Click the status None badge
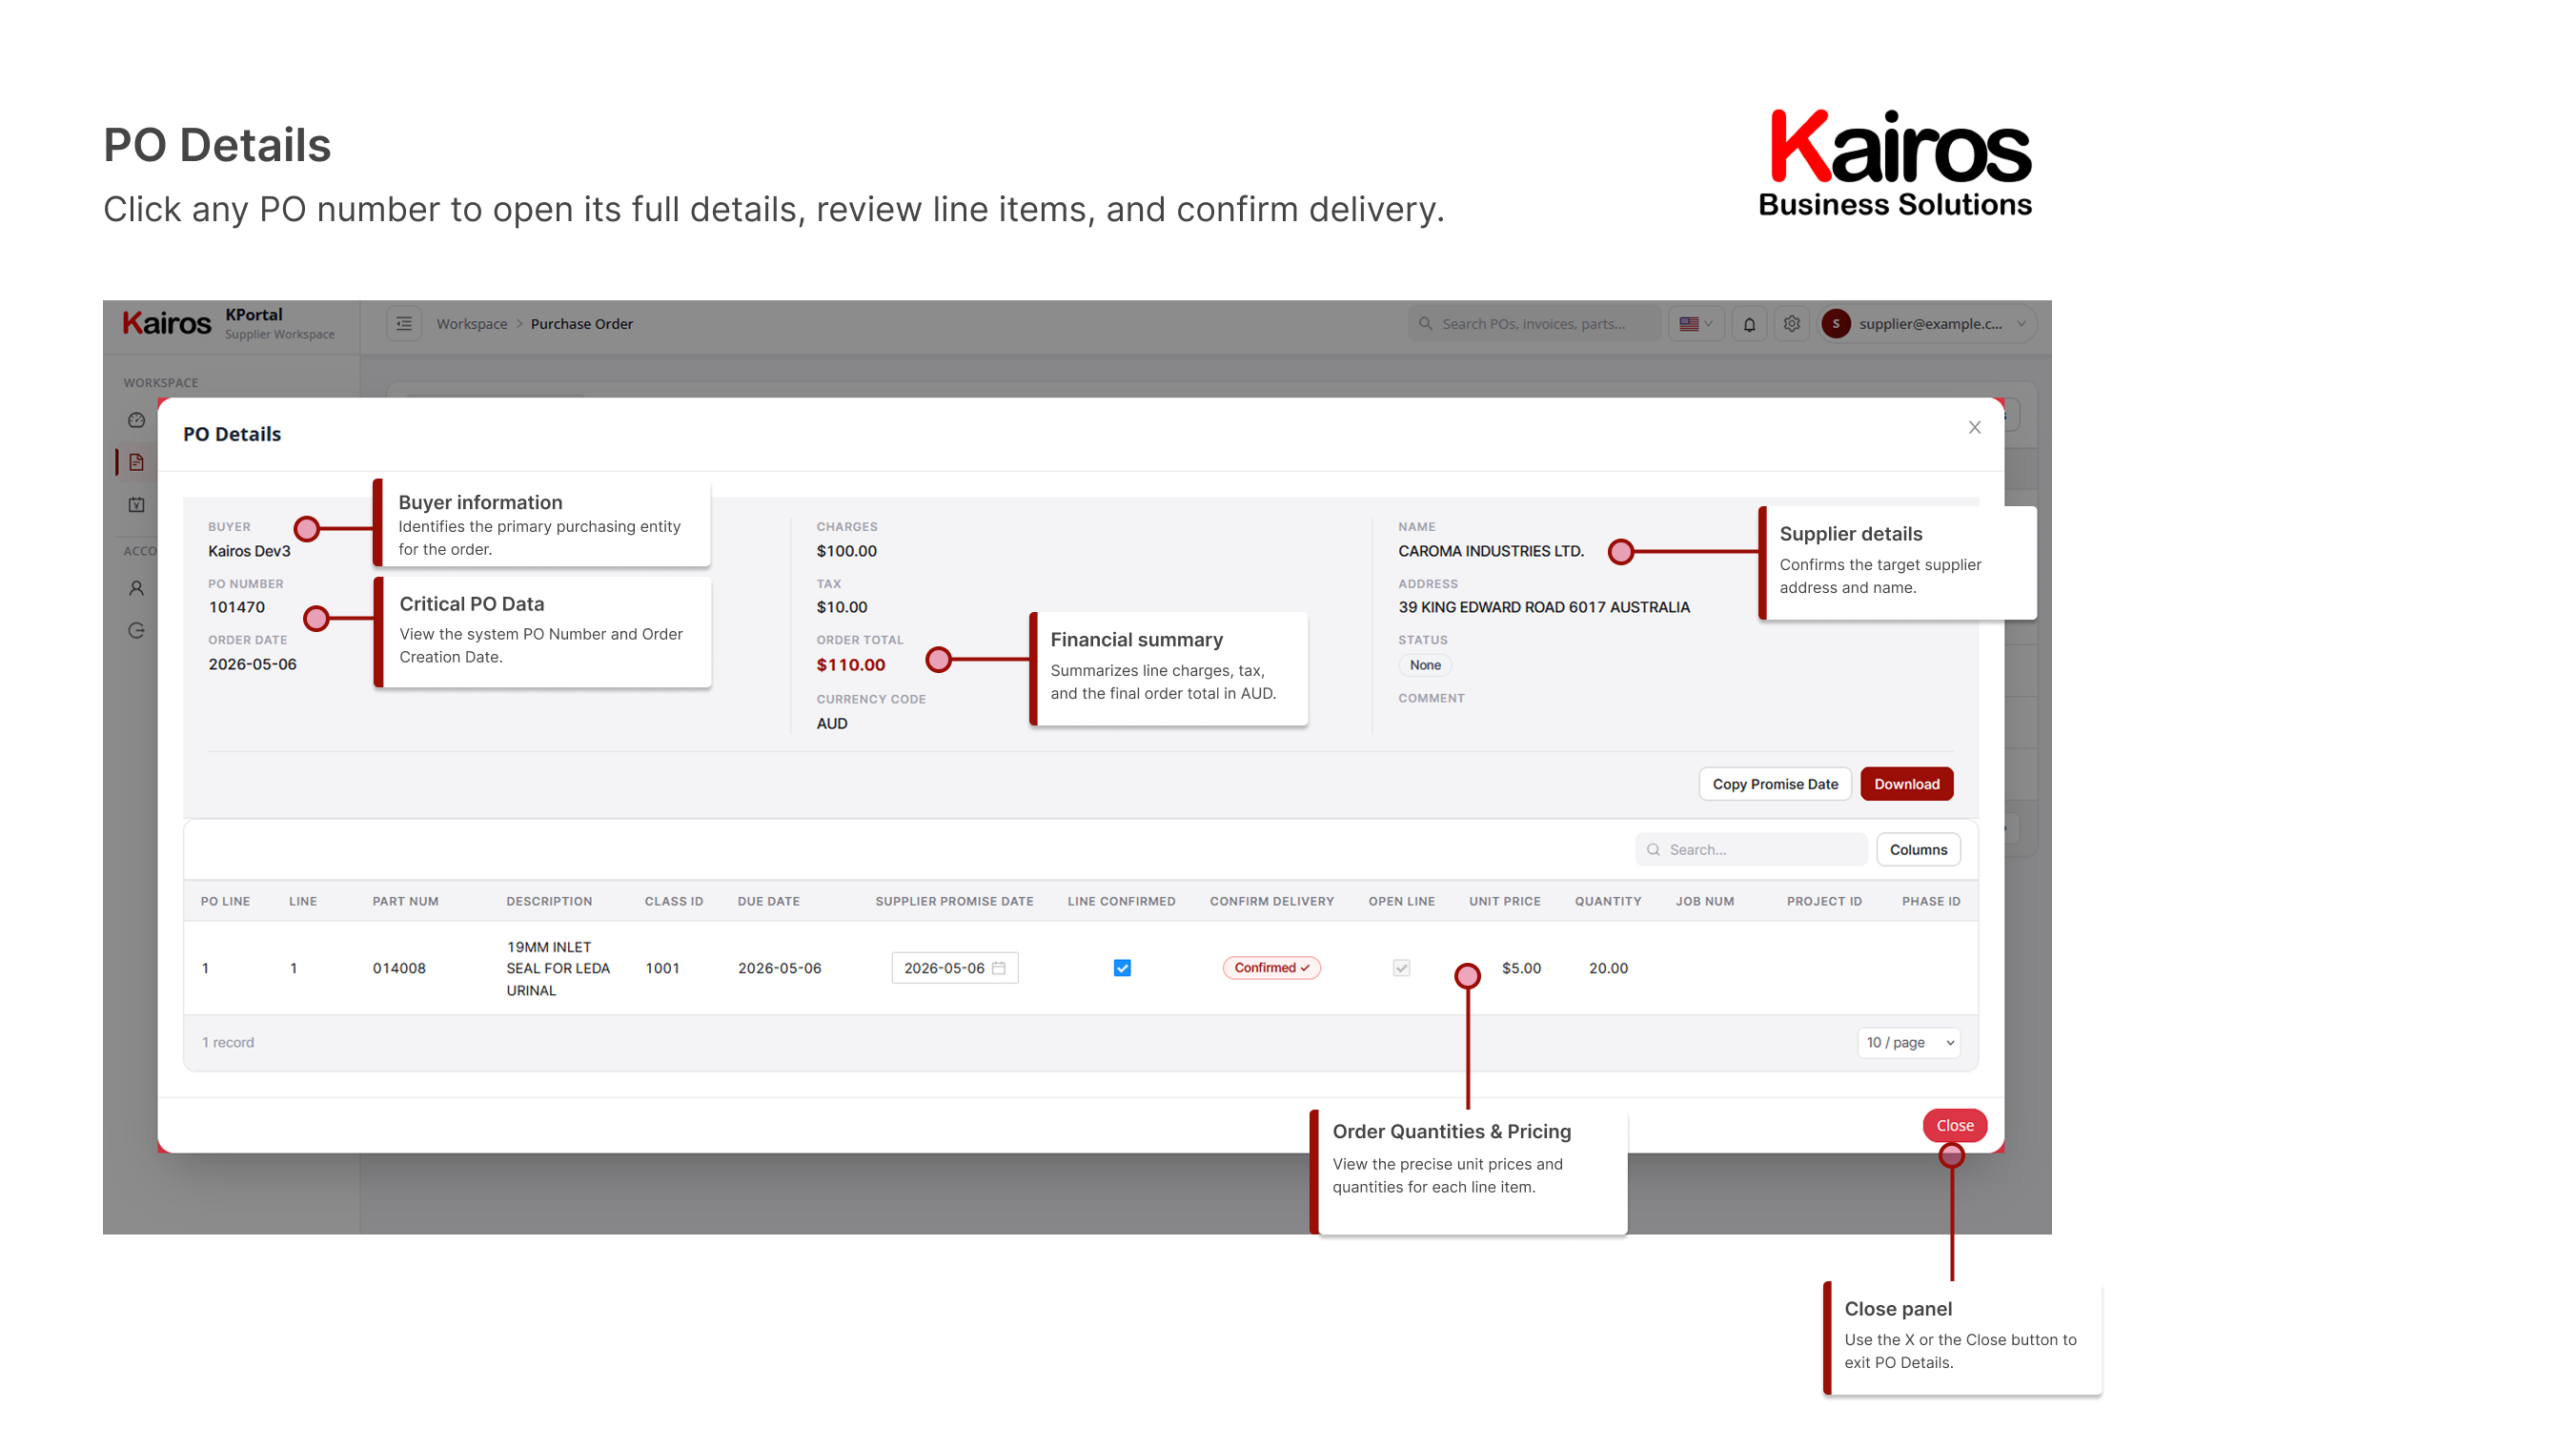This screenshot has height=1449, width=2560. click(1425, 665)
